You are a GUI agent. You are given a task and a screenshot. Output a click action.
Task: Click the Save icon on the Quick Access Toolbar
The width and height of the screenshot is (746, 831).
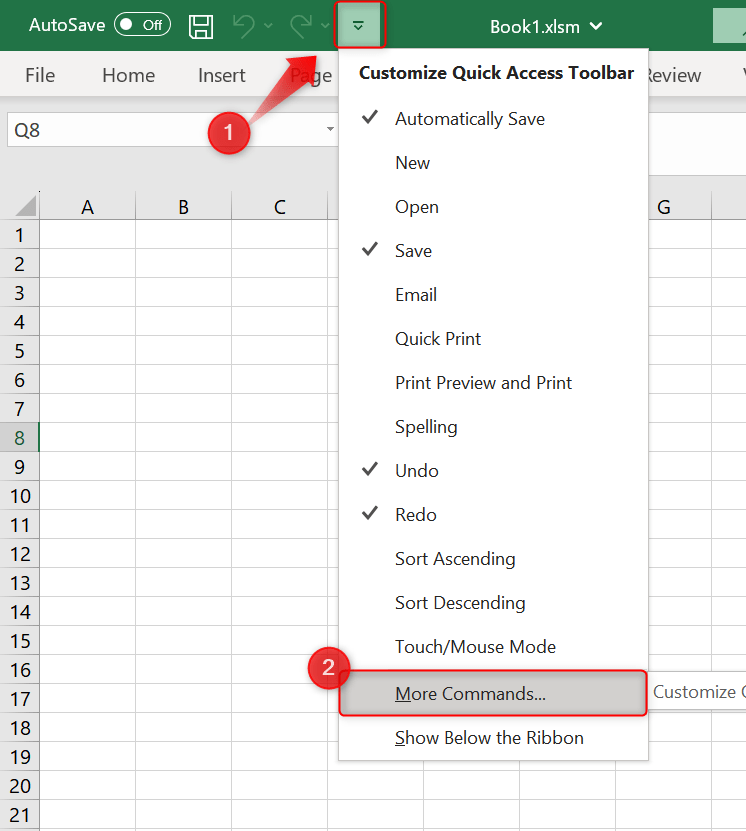click(200, 26)
